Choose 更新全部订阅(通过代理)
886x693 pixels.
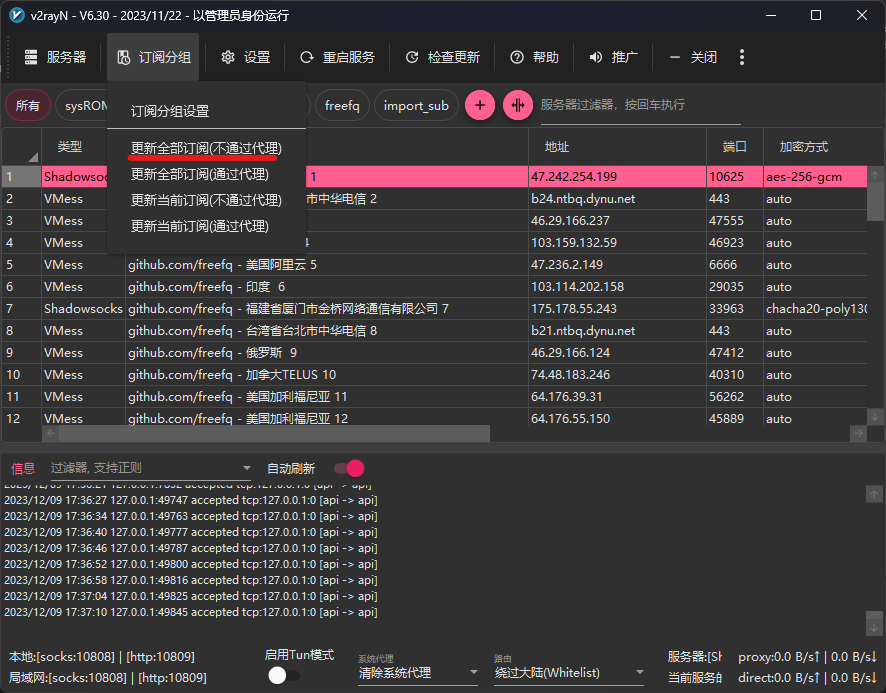[x=199, y=174]
